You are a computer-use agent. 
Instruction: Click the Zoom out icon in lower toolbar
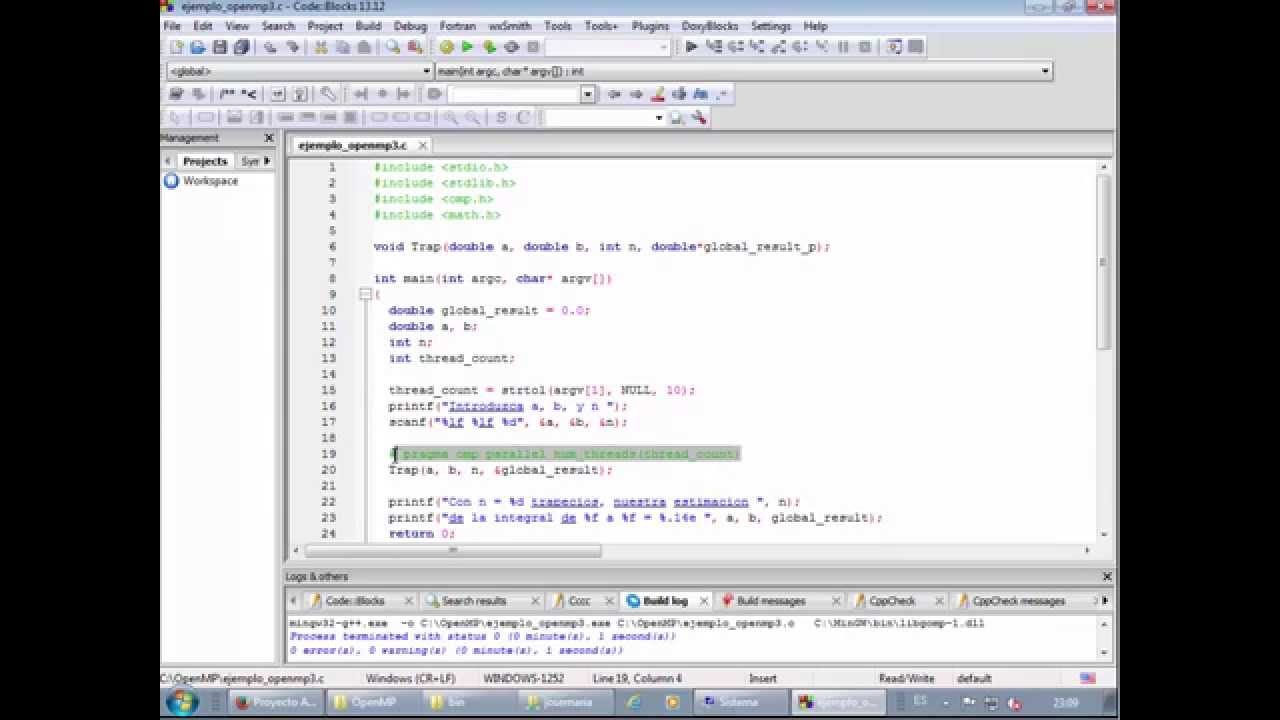pos(473,118)
